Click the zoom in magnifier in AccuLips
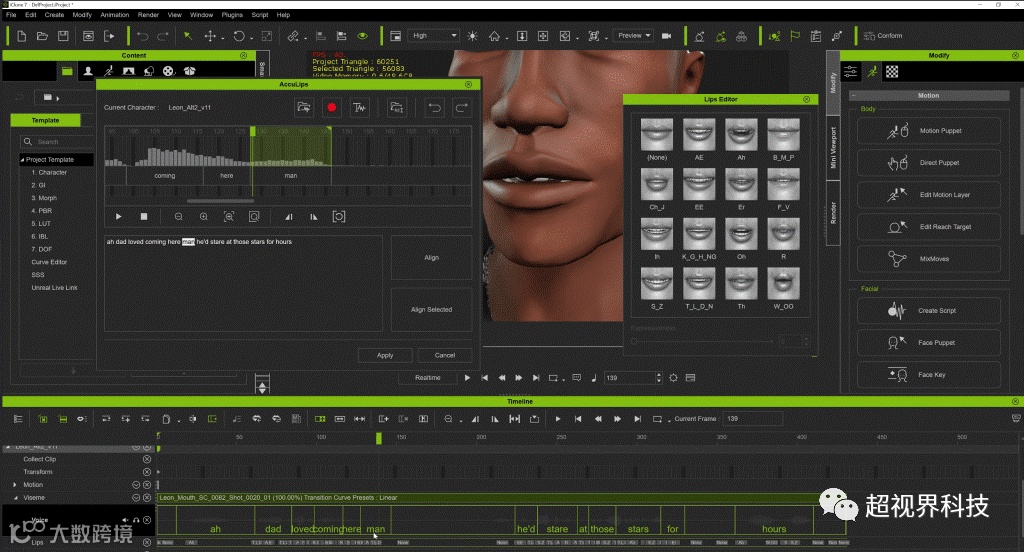Viewport: 1024px width, 552px height. 204,216
